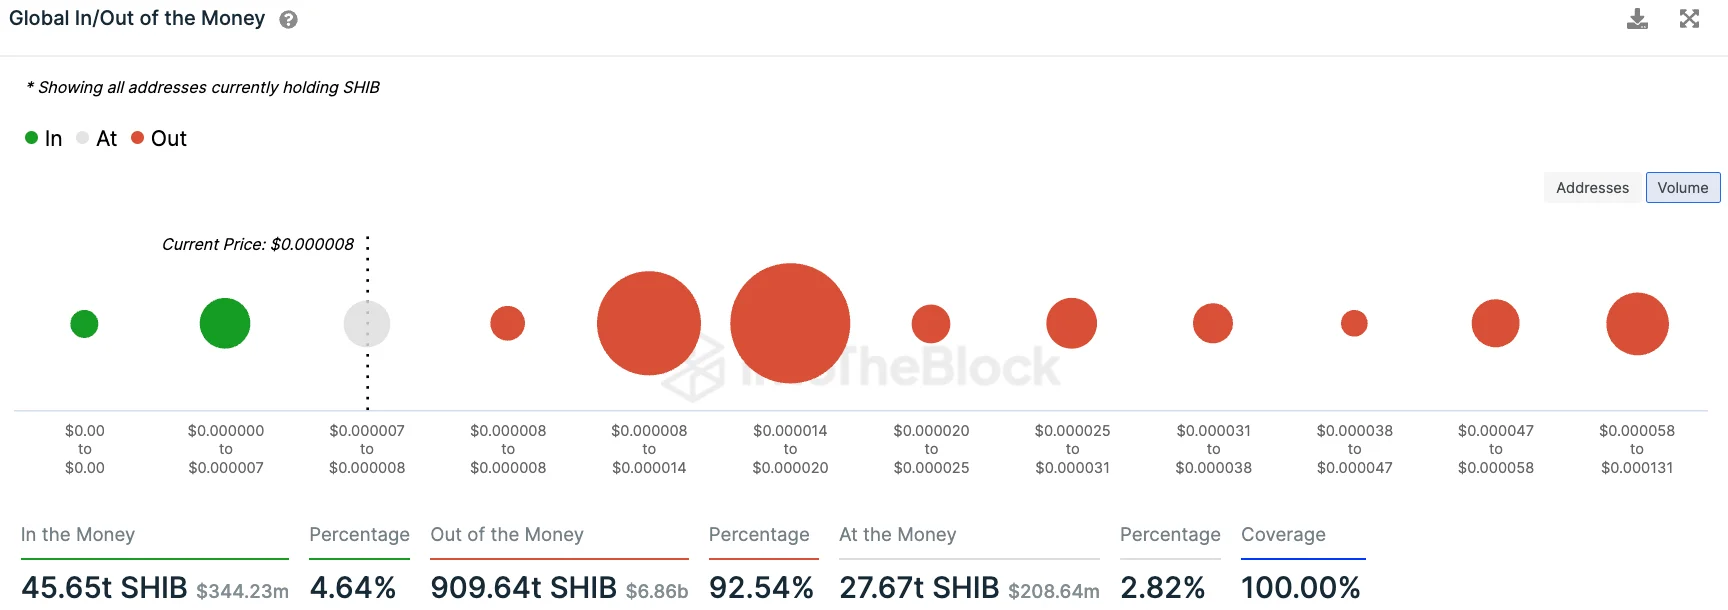This screenshot has height=610, width=1728.
Task: Toggle the red Out legend series
Action: (x=159, y=139)
